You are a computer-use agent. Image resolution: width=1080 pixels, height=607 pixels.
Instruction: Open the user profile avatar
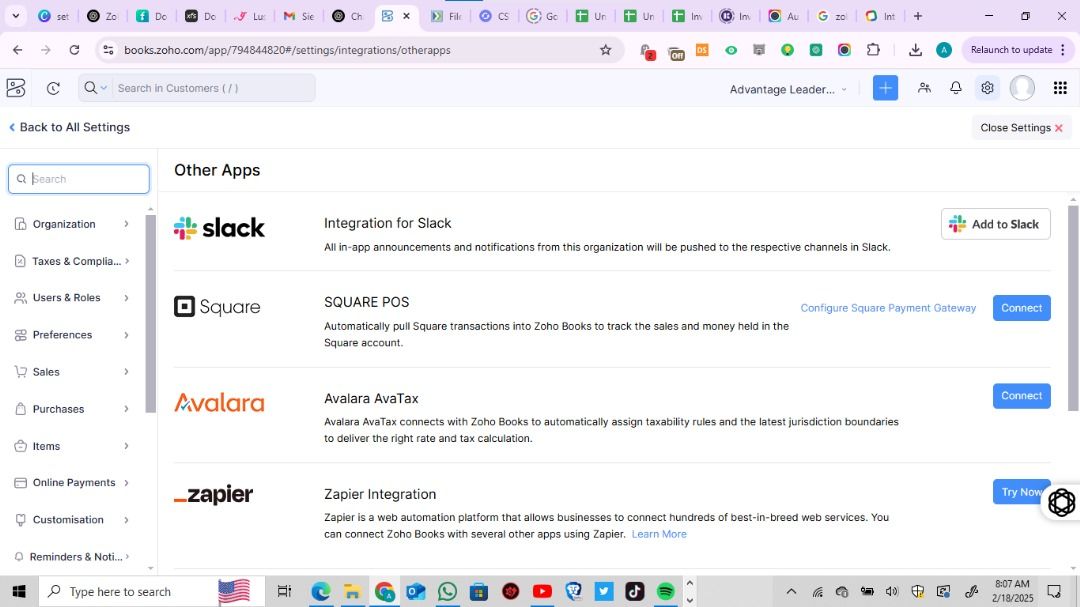pyautogui.click(x=1022, y=88)
